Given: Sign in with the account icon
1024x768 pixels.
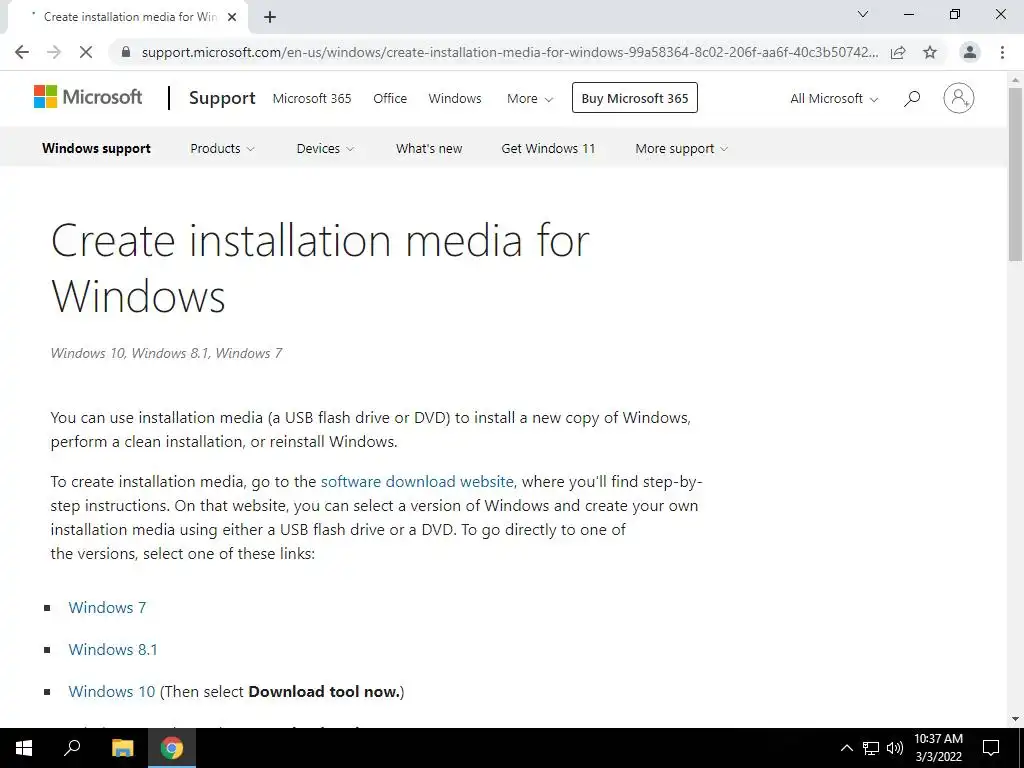Looking at the screenshot, I should tap(959, 98).
